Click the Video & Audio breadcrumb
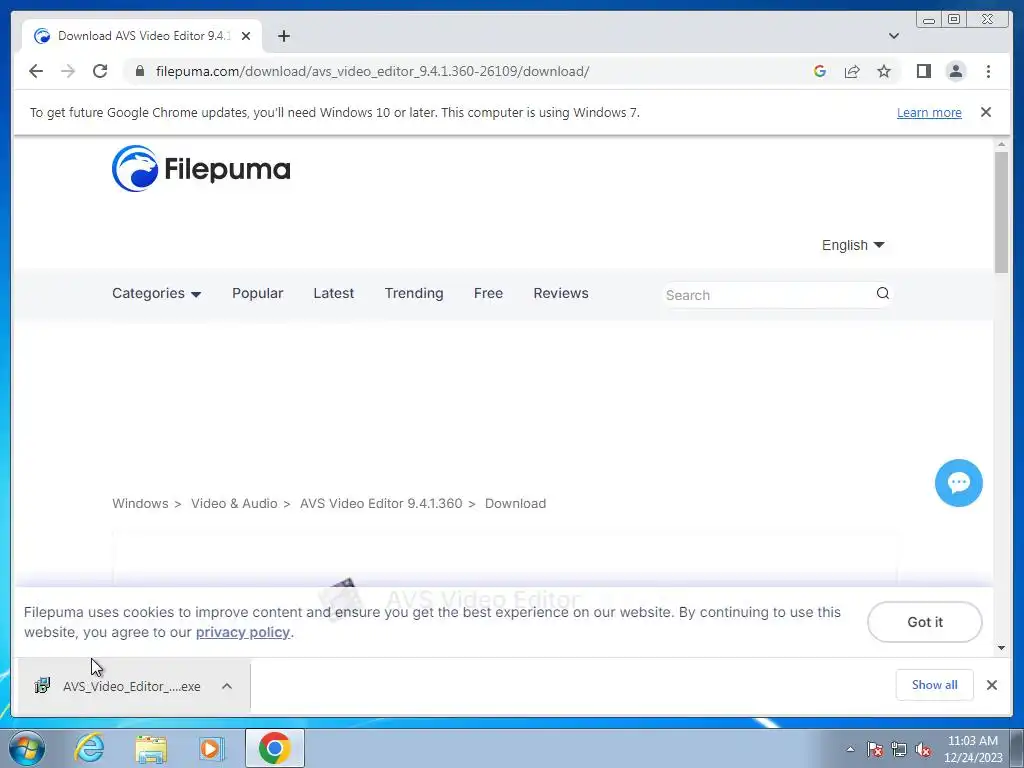 [234, 504]
